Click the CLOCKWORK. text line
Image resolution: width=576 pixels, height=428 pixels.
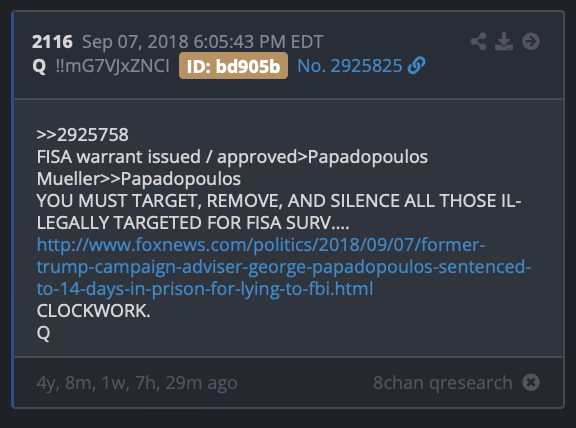tap(93, 311)
